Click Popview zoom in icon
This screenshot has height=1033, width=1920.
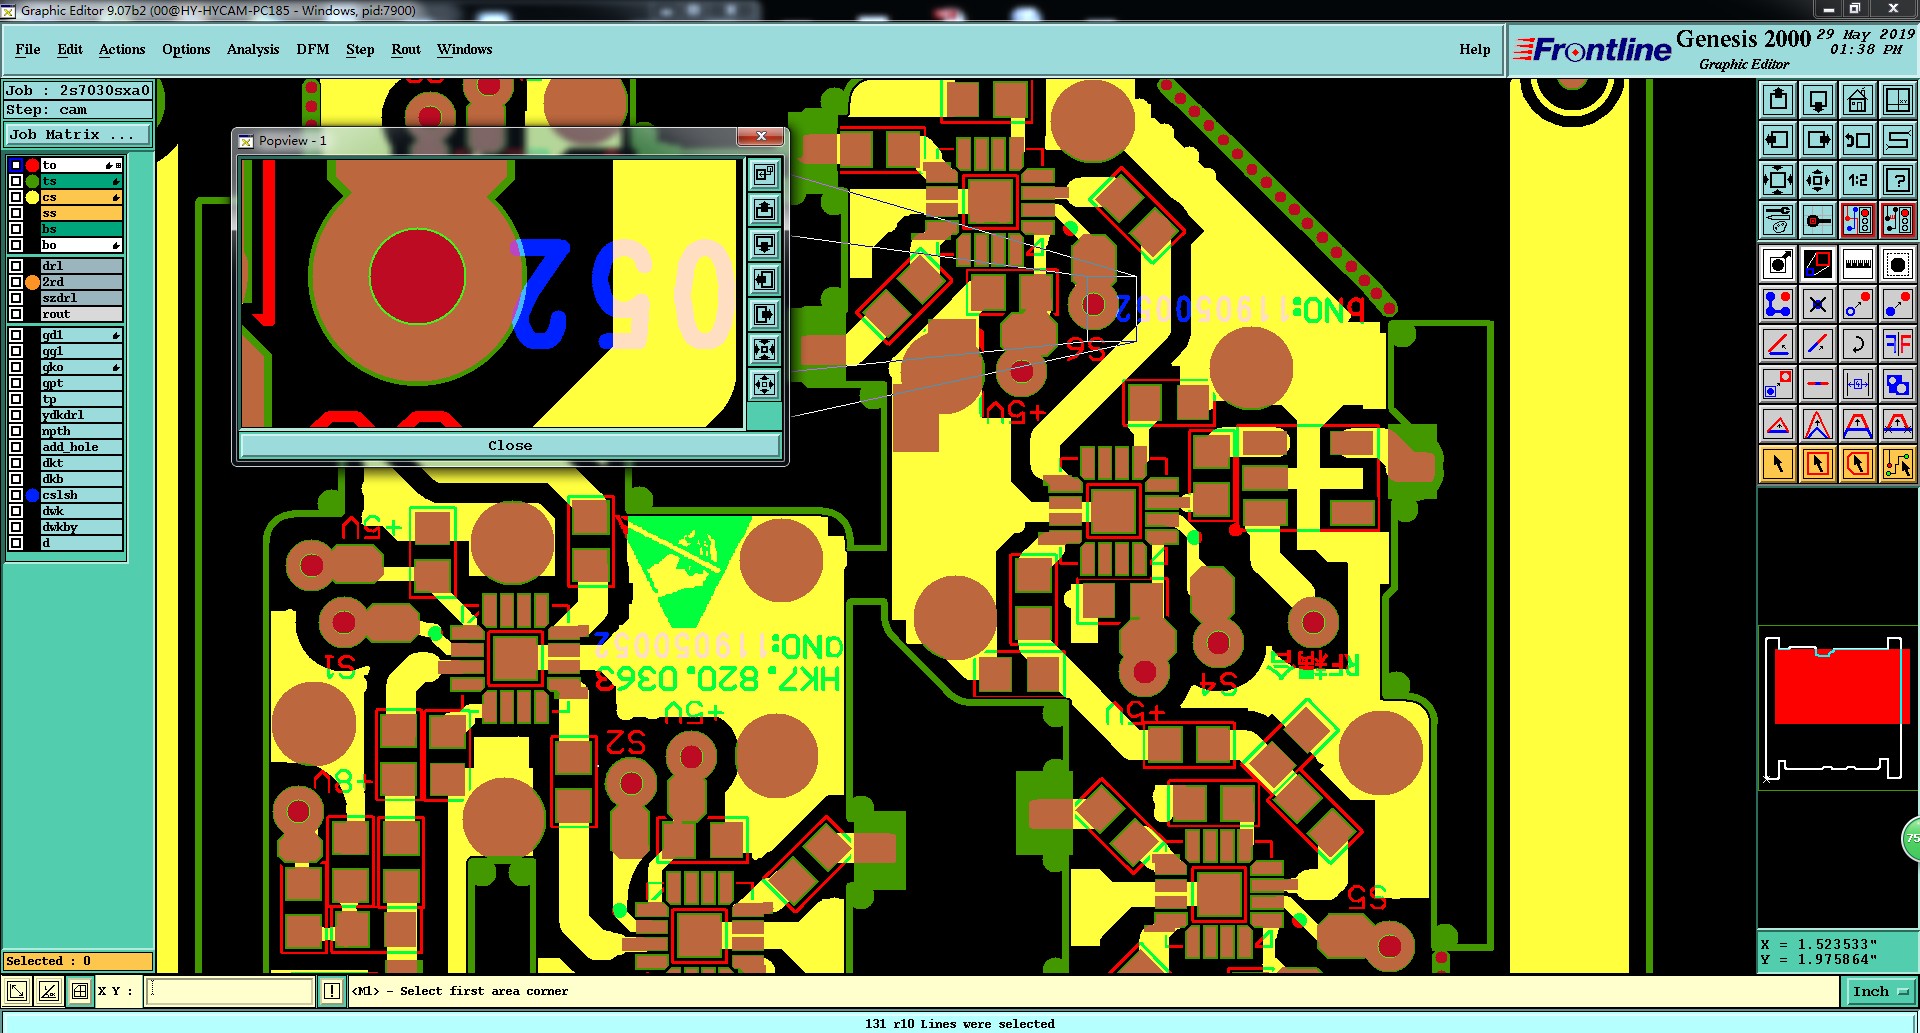point(764,349)
